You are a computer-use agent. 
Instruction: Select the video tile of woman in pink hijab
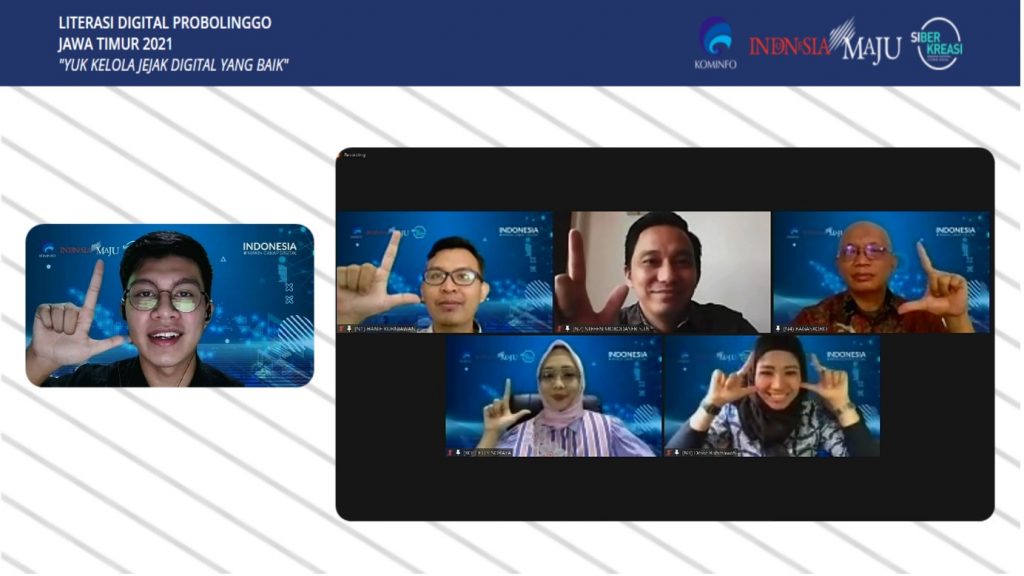click(x=553, y=396)
